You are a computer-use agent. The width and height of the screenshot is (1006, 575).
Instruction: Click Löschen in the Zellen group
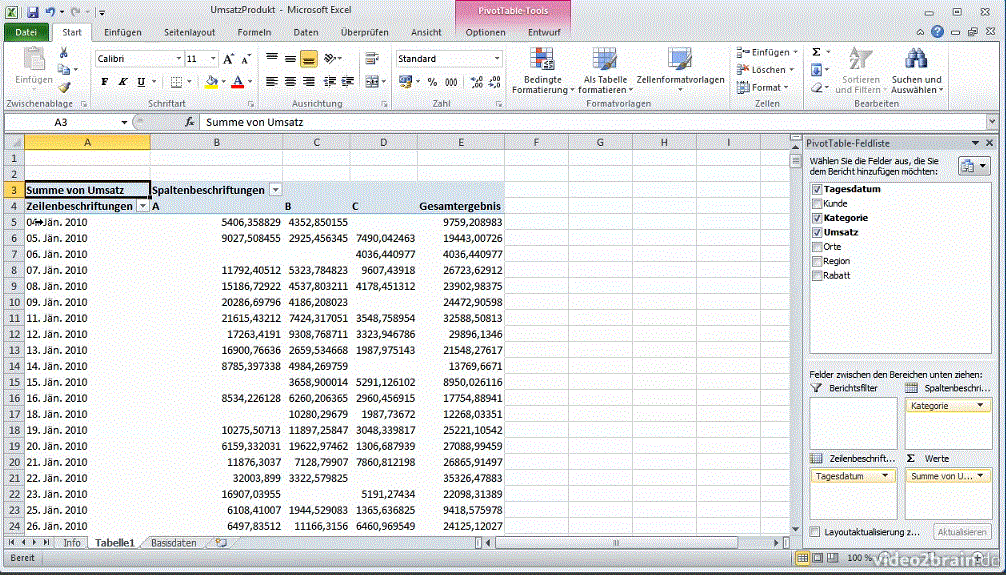(x=766, y=70)
